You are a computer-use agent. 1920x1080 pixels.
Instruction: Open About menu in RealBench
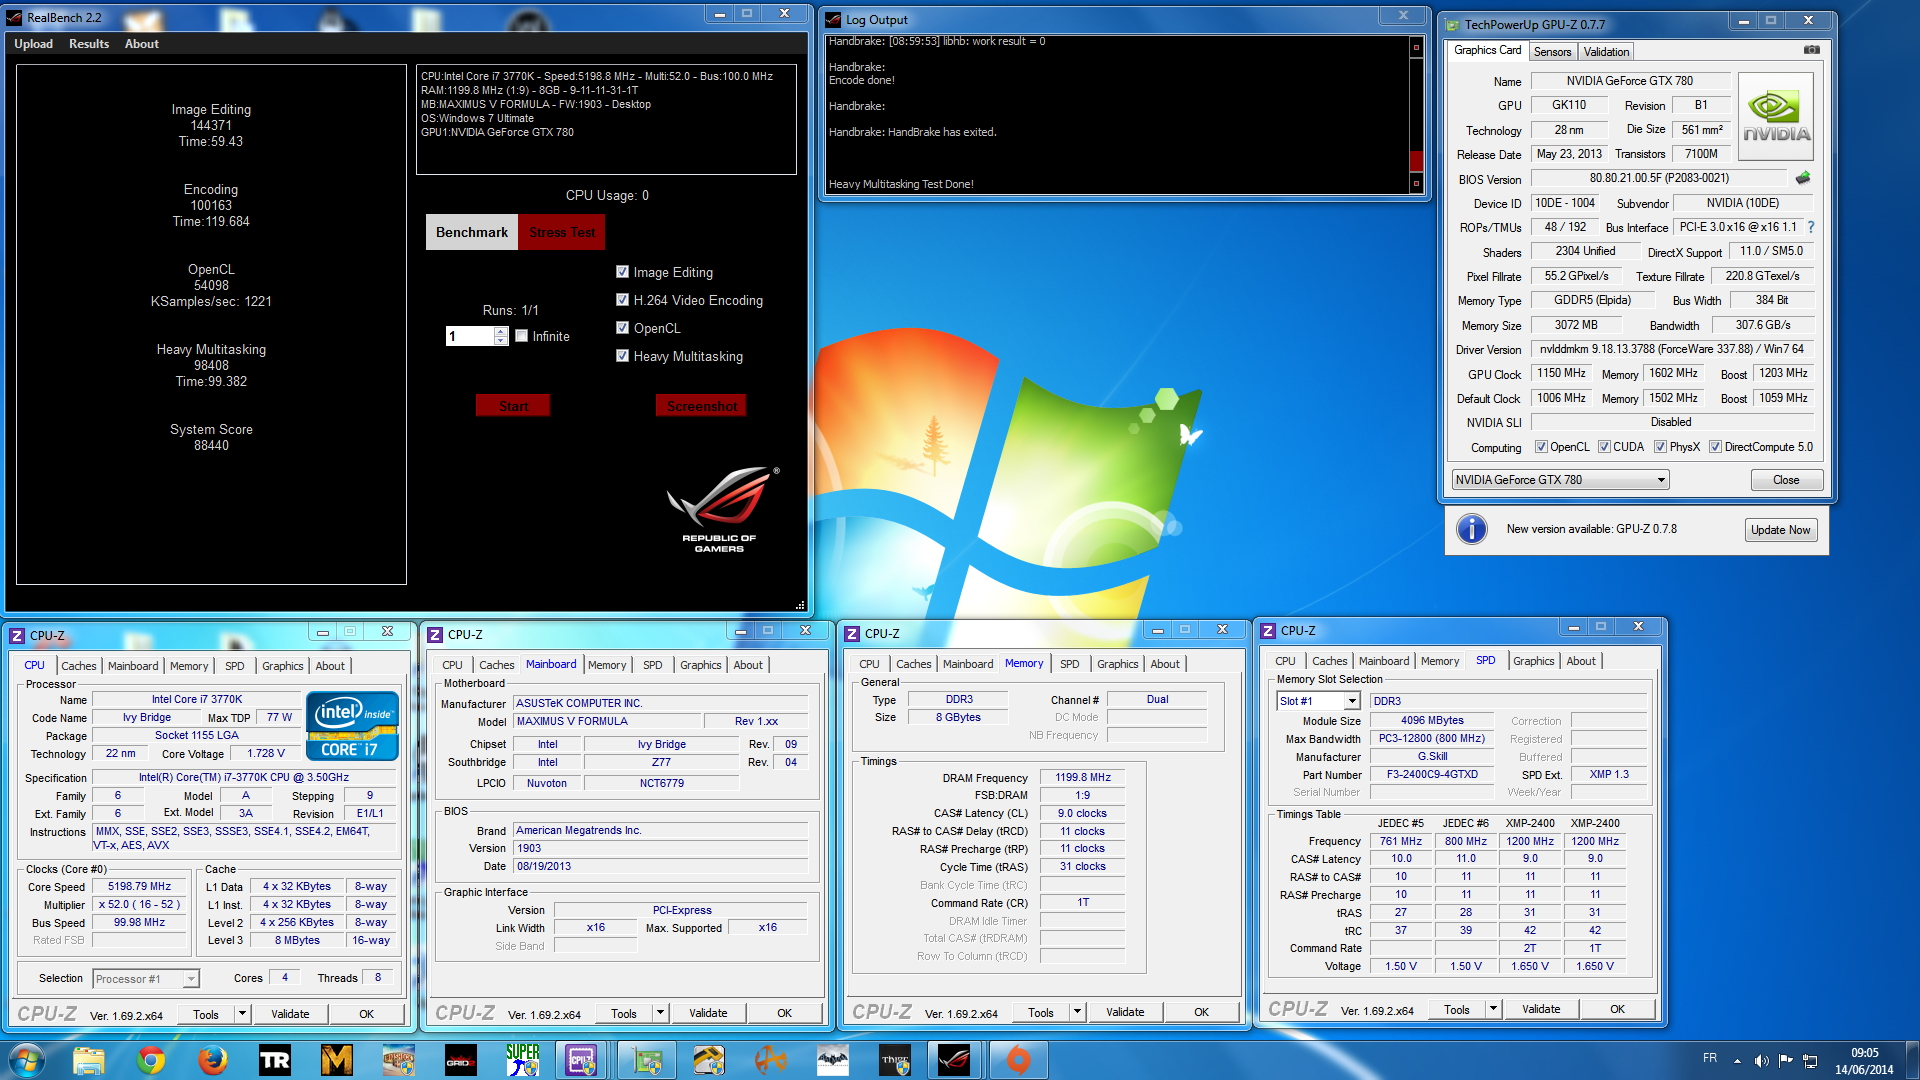click(x=141, y=44)
